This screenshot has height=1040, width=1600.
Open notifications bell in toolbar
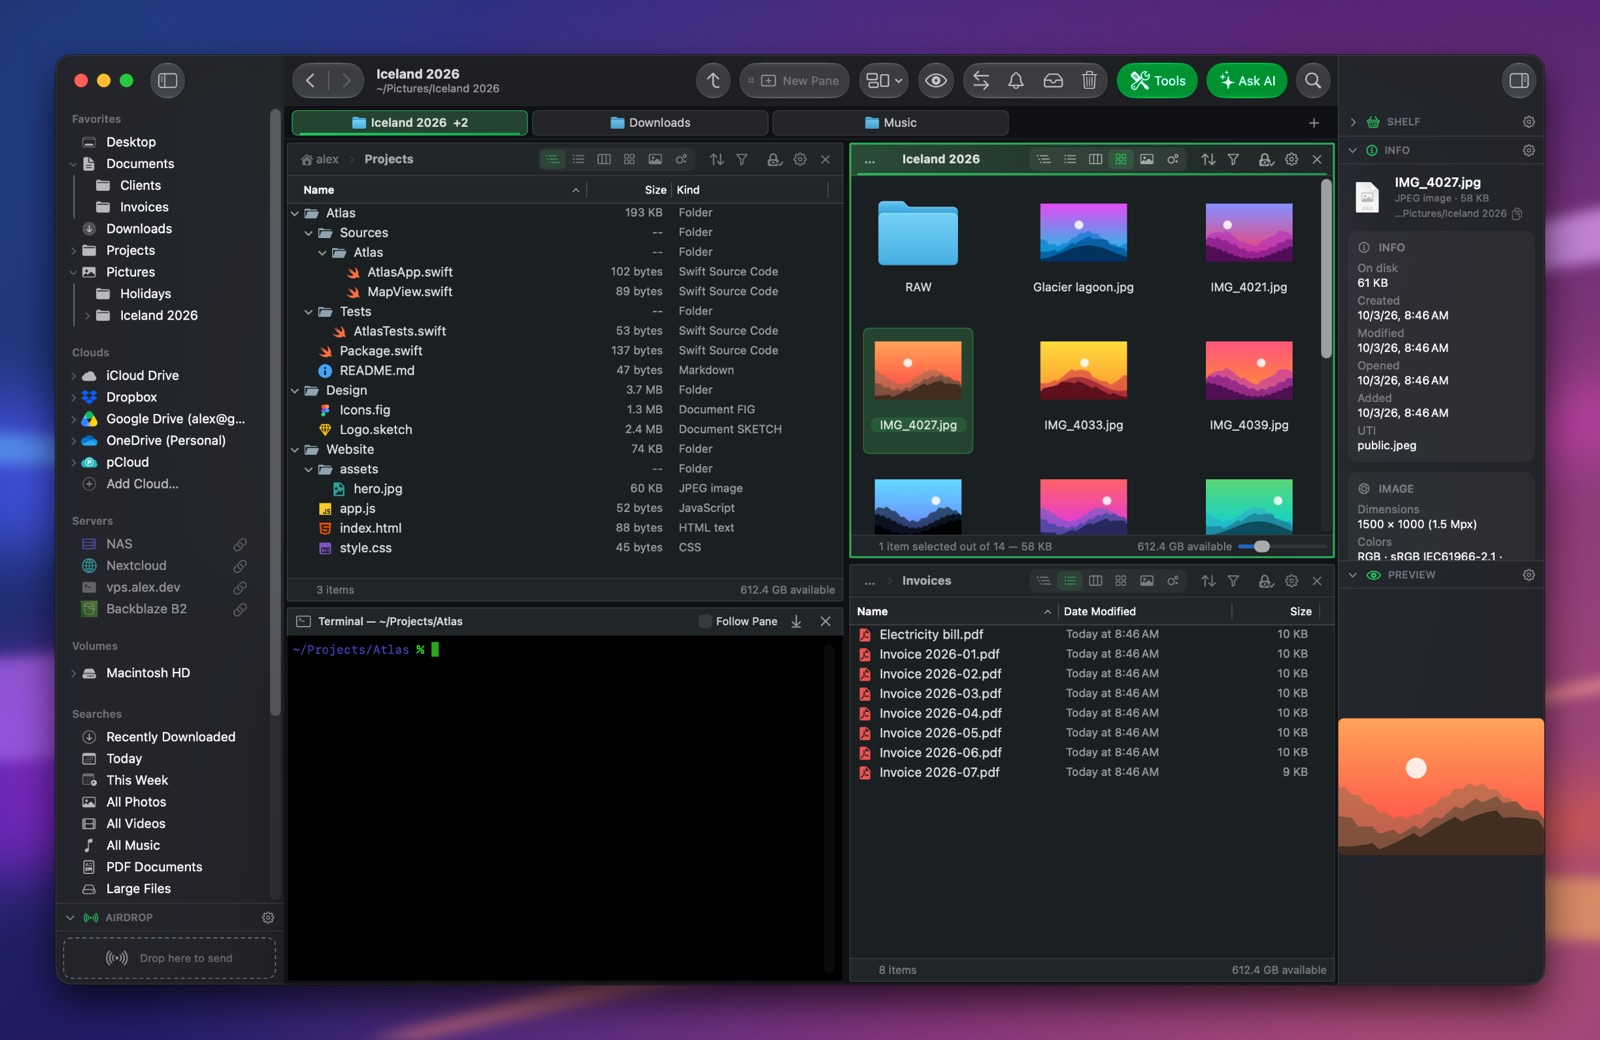(1016, 81)
